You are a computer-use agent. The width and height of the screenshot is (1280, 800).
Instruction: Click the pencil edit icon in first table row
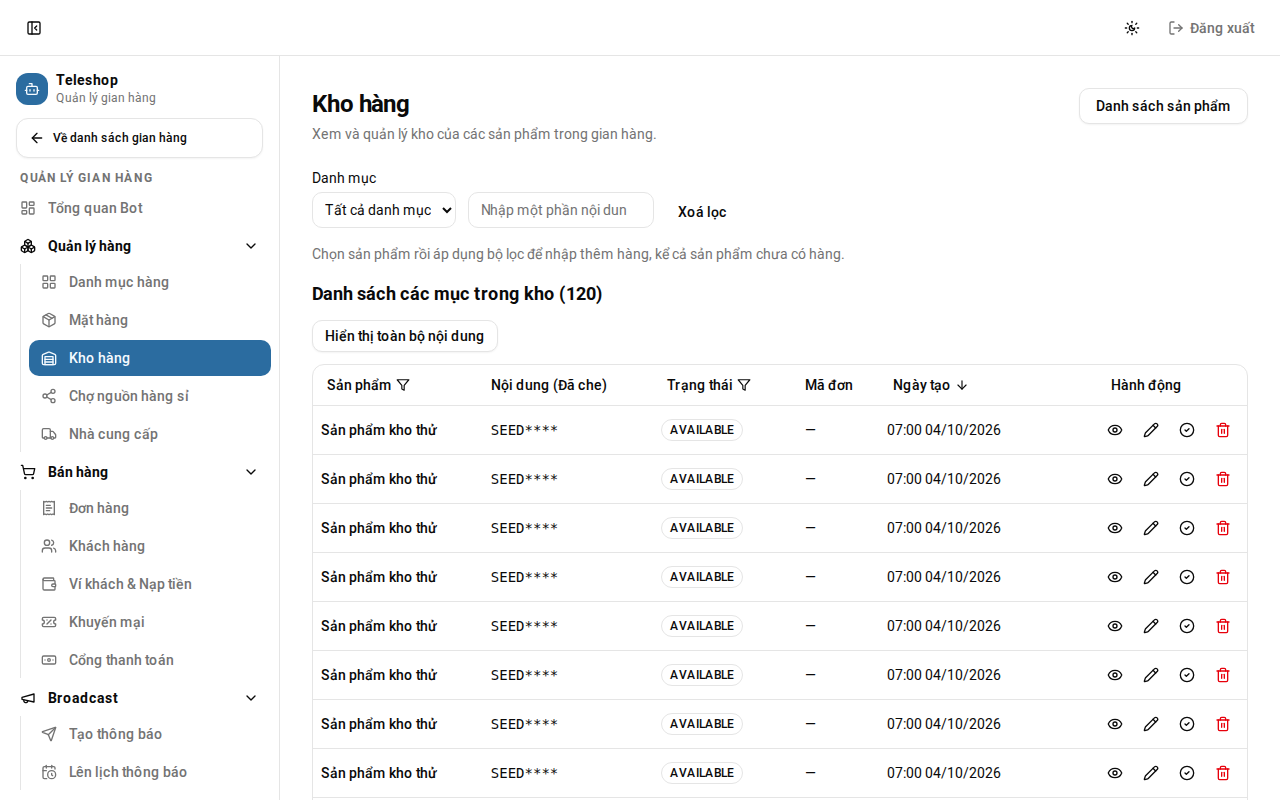coord(1151,430)
